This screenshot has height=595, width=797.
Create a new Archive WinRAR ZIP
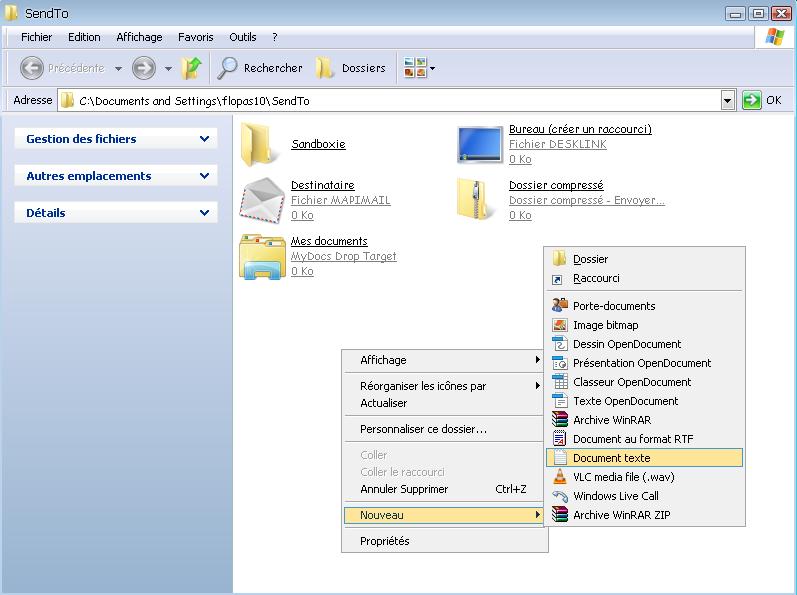pos(645,515)
